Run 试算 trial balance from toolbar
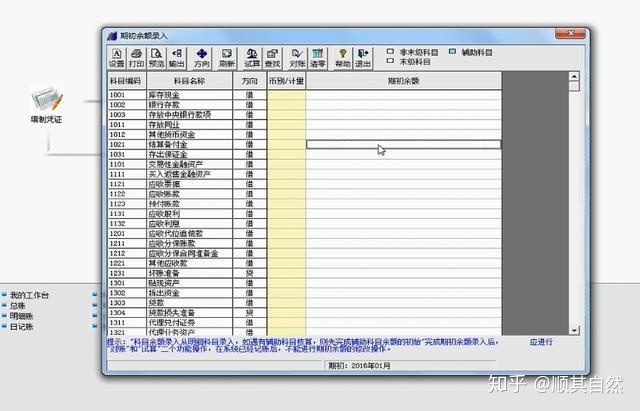Image resolution: width=640 pixels, height=411 pixels. pos(252,58)
